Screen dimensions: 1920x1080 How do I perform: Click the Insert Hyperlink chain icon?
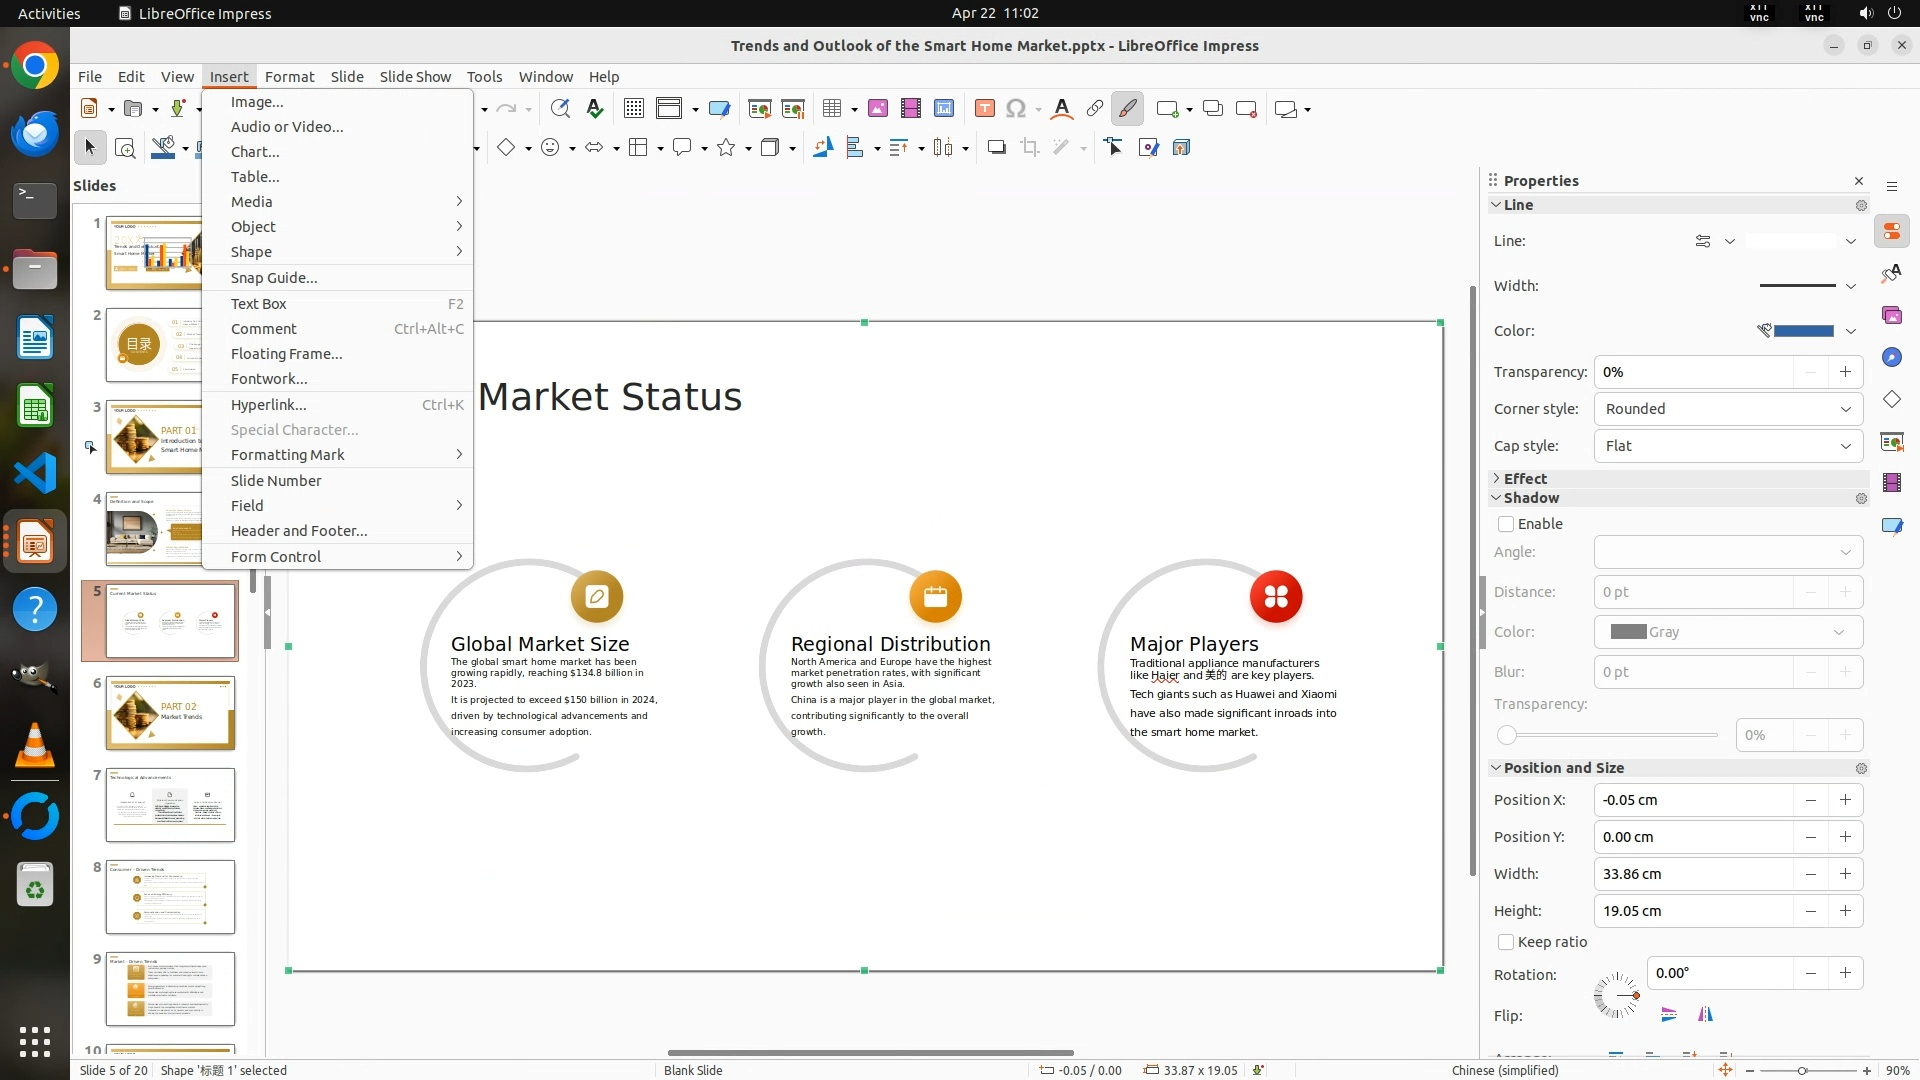[1095, 109]
